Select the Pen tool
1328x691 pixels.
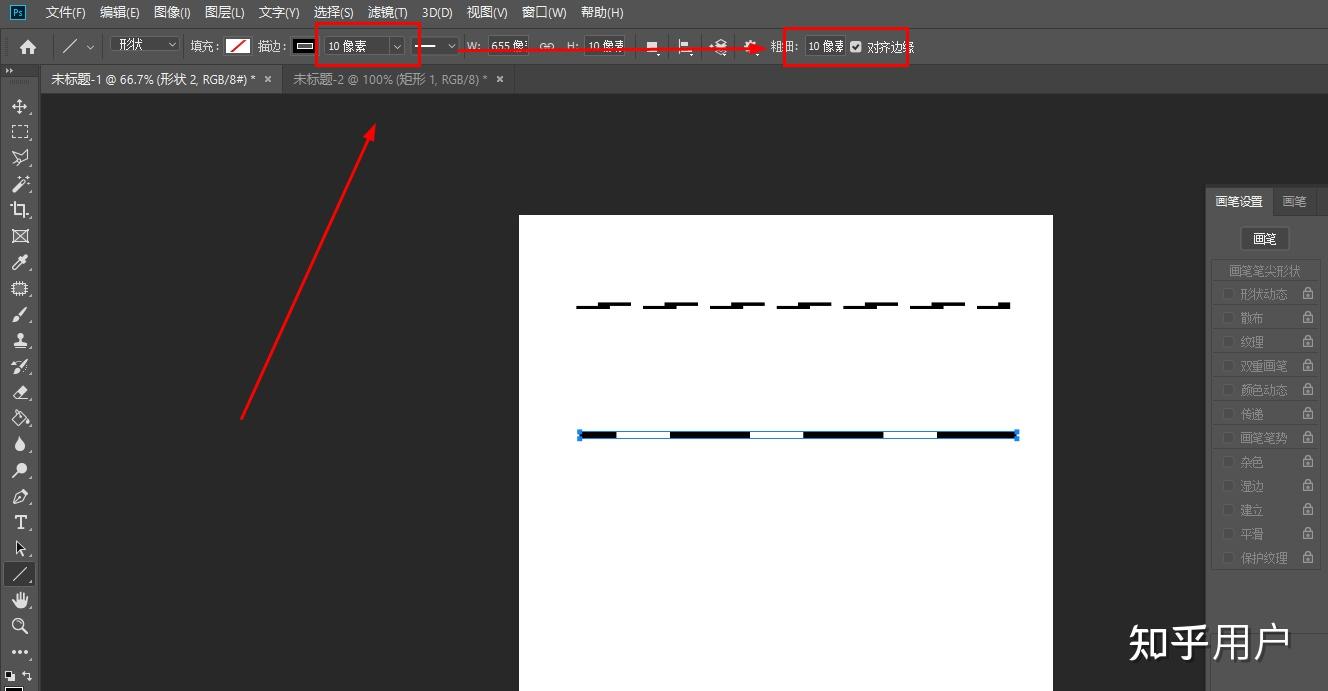tap(19, 496)
